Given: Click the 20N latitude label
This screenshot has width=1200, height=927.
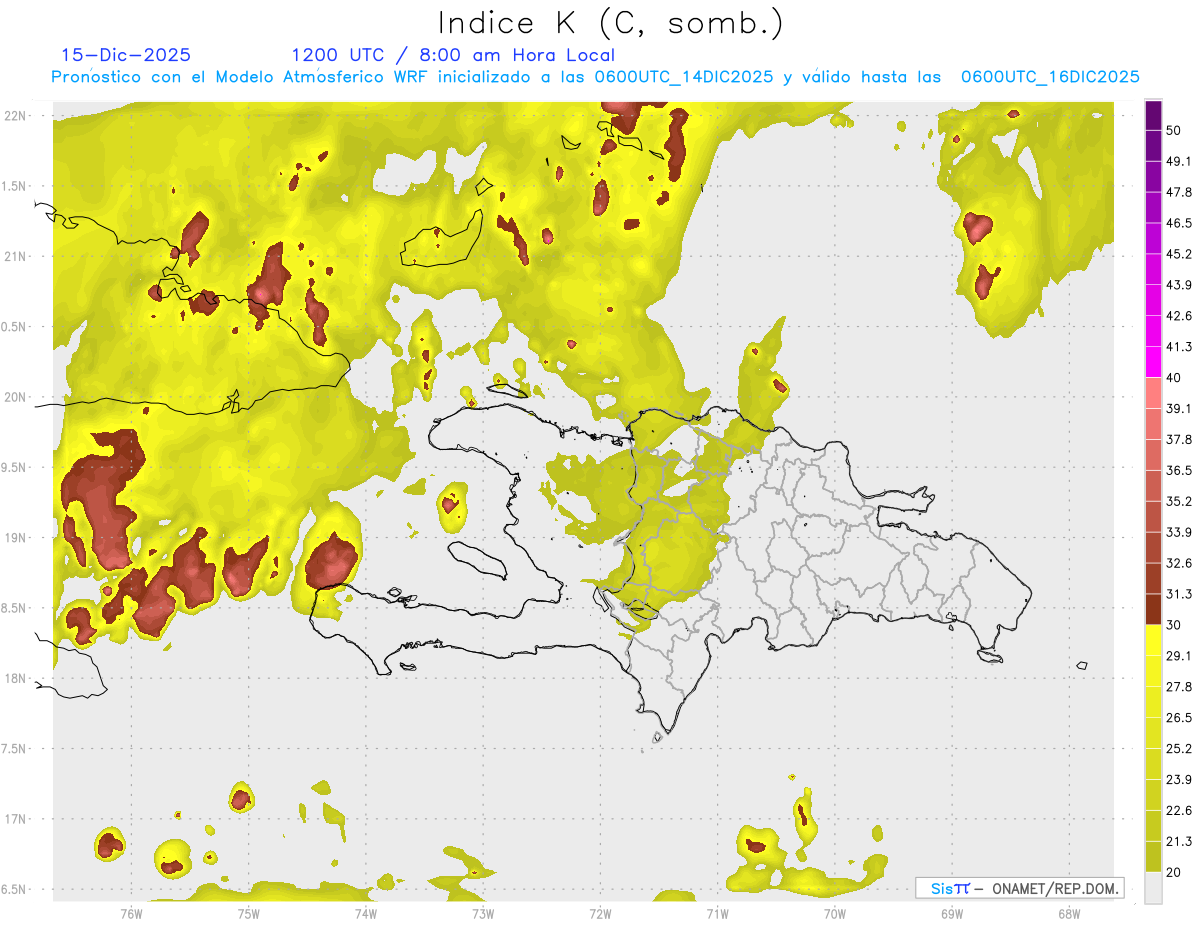Looking at the screenshot, I should click(16, 397).
